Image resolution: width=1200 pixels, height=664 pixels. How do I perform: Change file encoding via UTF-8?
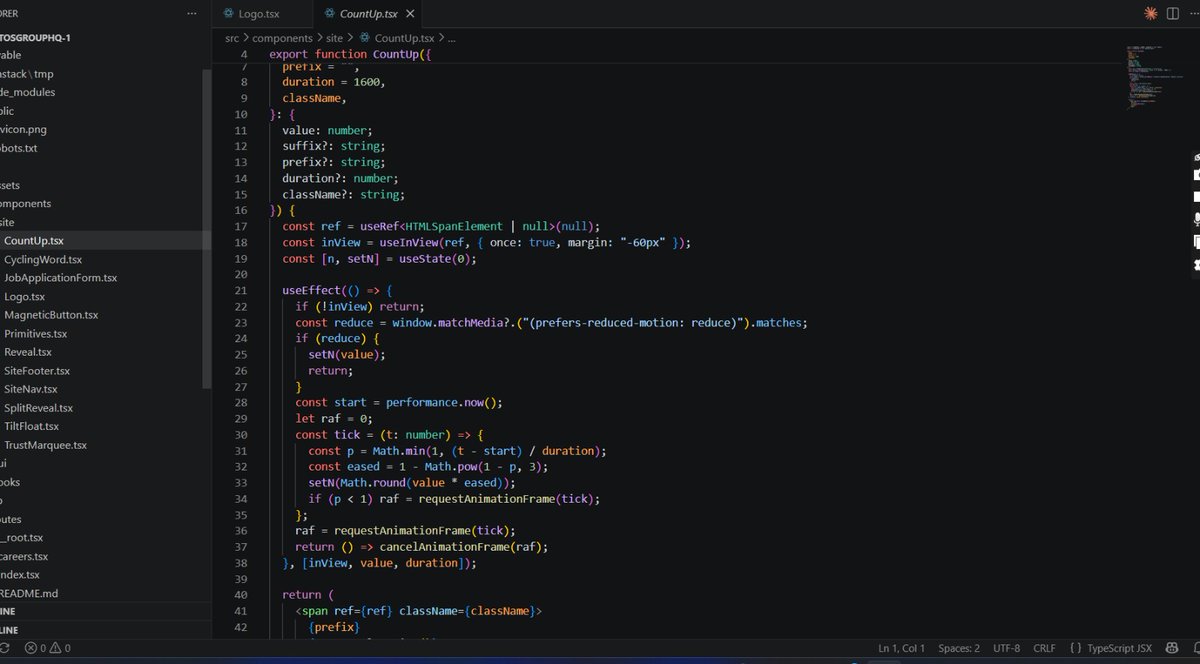click(x=1007, y=648)
